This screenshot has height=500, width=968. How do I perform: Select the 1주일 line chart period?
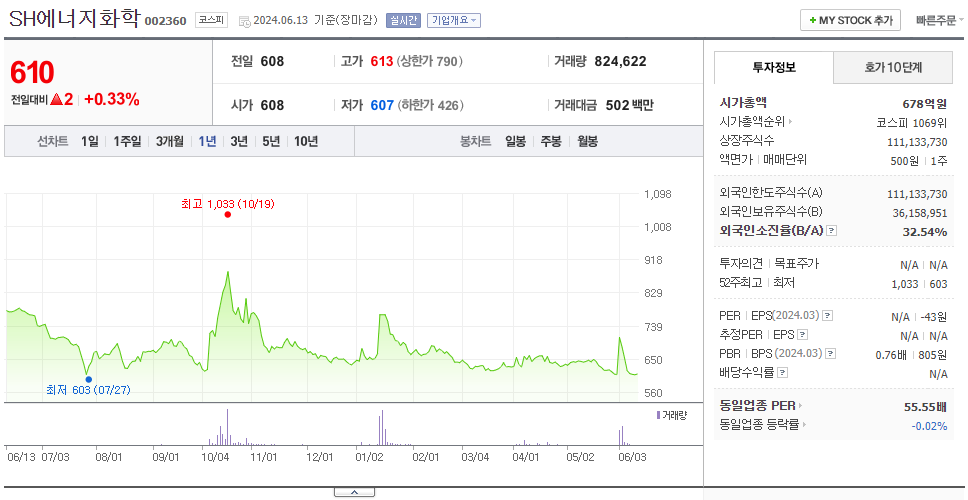[127, 141]
